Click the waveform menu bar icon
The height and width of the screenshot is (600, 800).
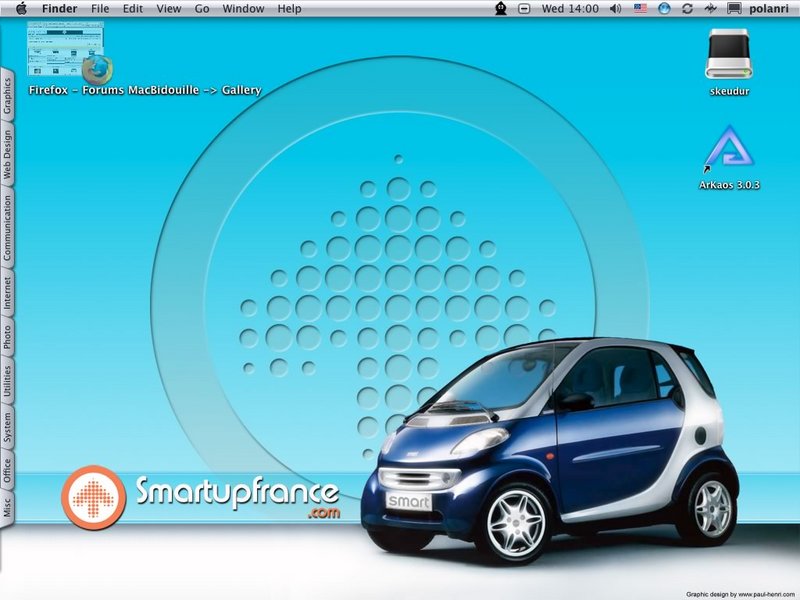(710, 9)
